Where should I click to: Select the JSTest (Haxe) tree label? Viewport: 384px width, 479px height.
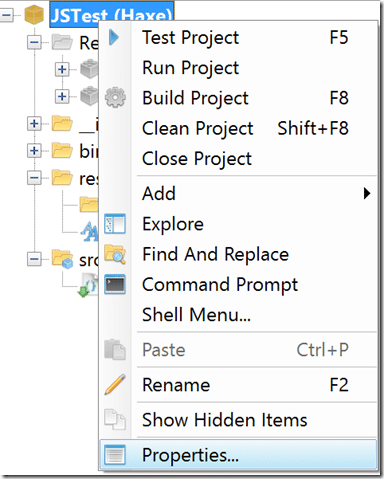112,14
